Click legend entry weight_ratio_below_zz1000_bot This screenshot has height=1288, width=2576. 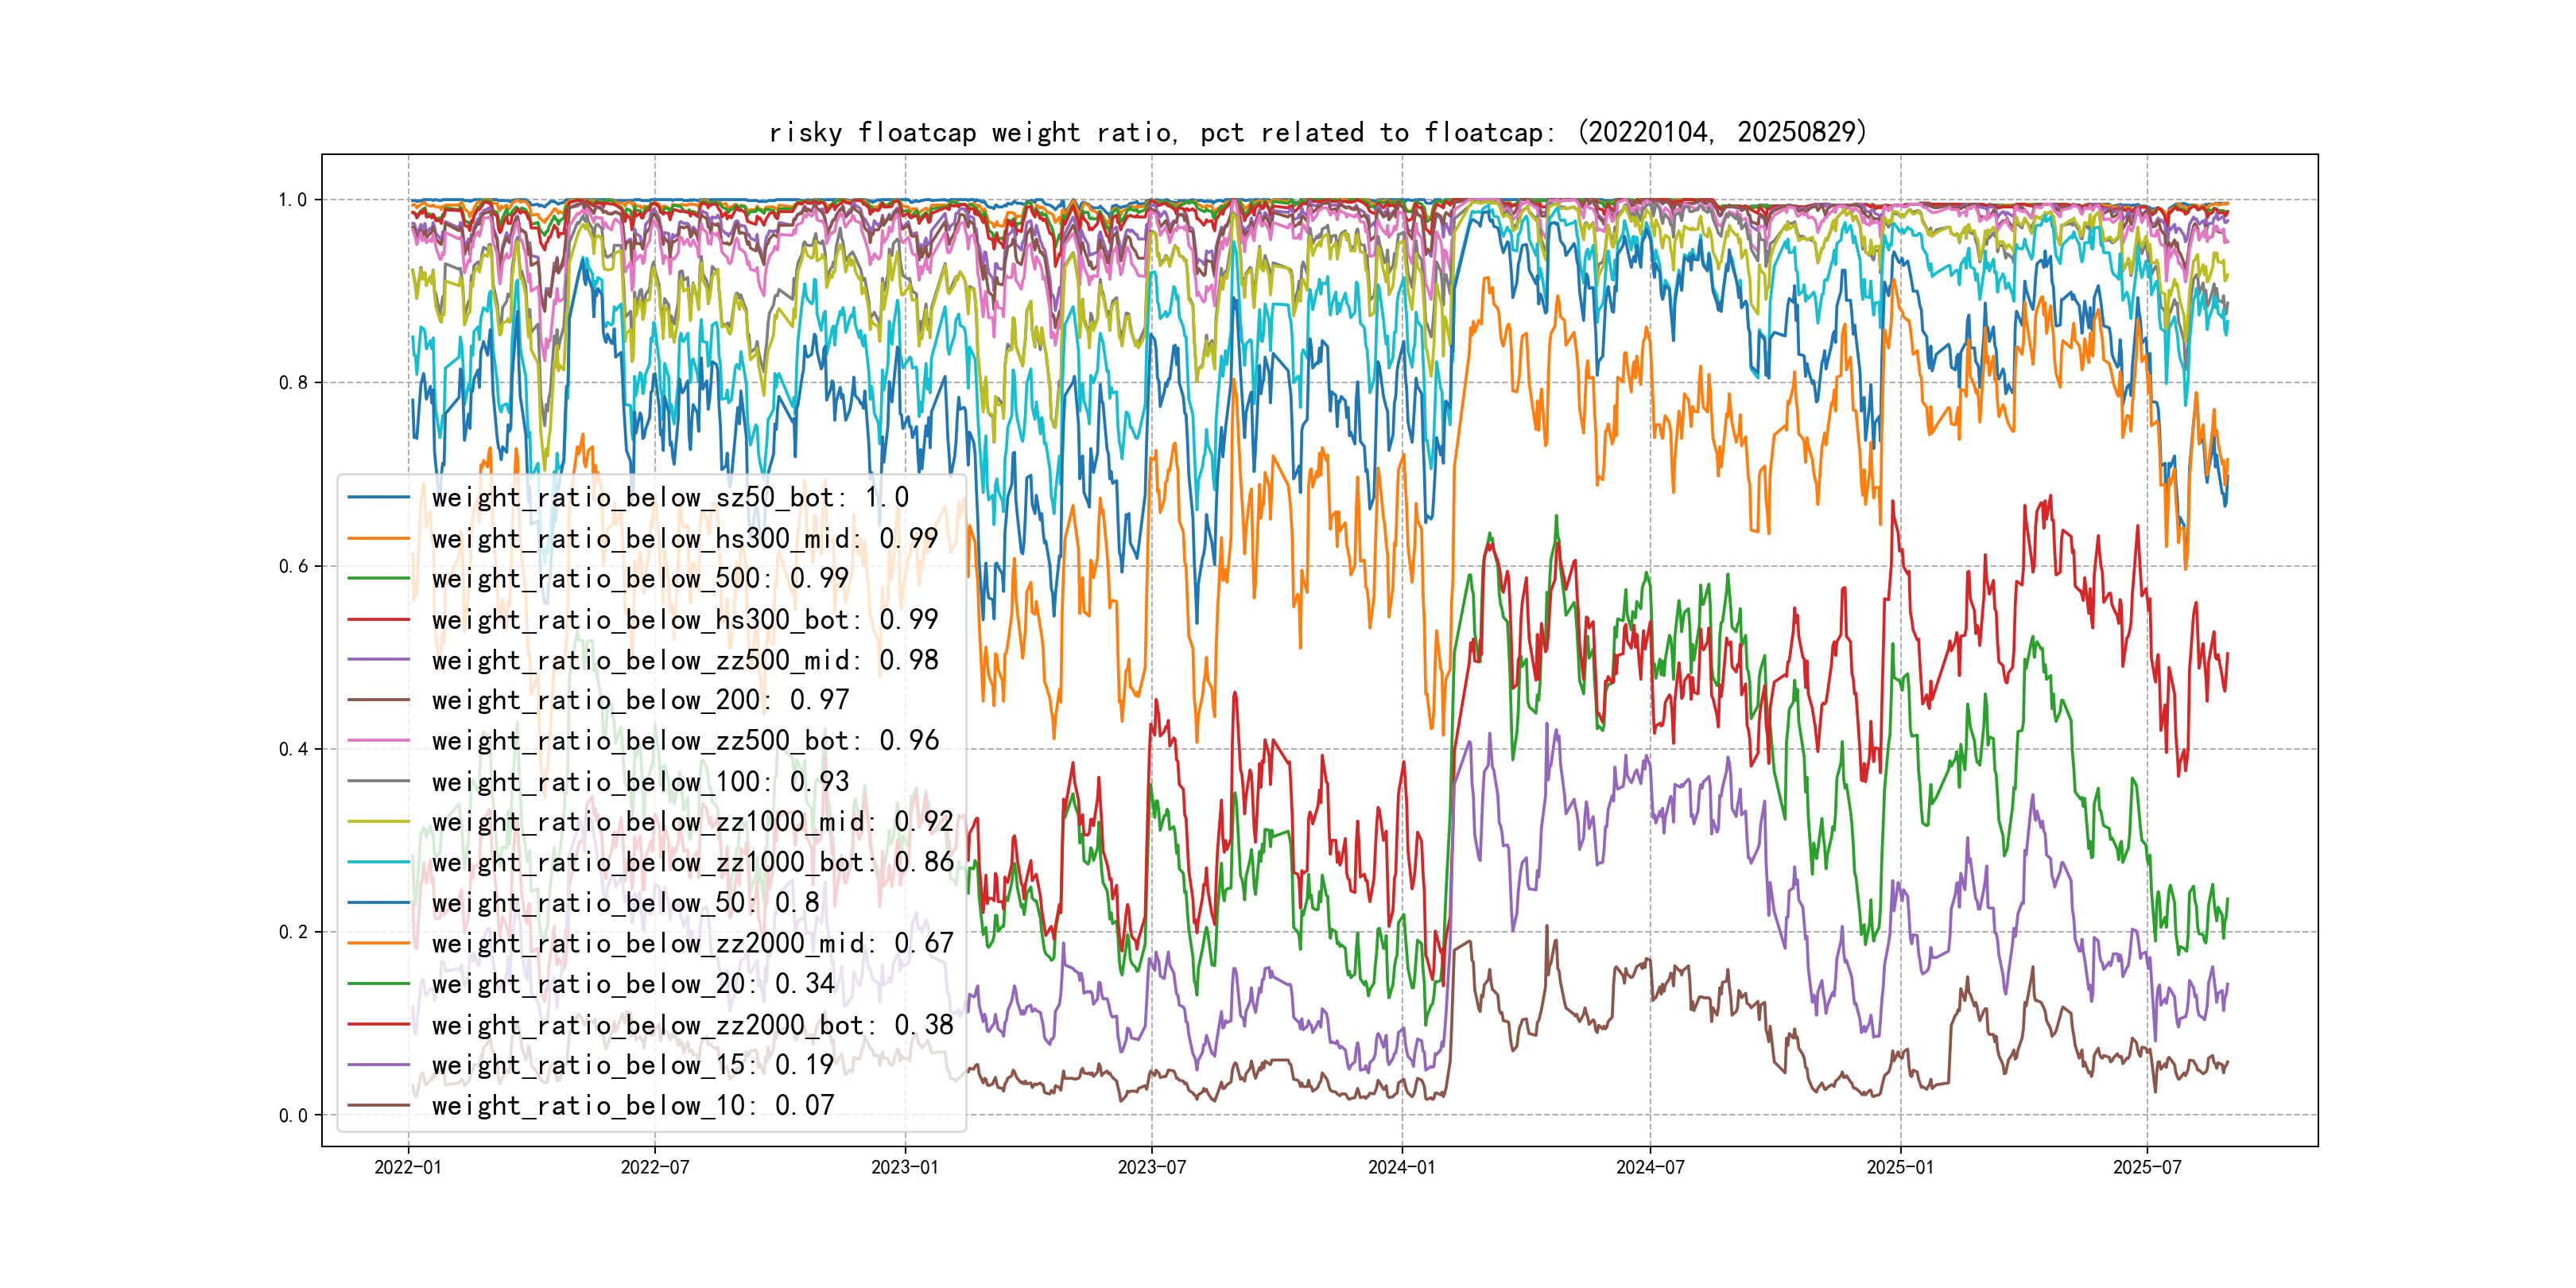692,862
